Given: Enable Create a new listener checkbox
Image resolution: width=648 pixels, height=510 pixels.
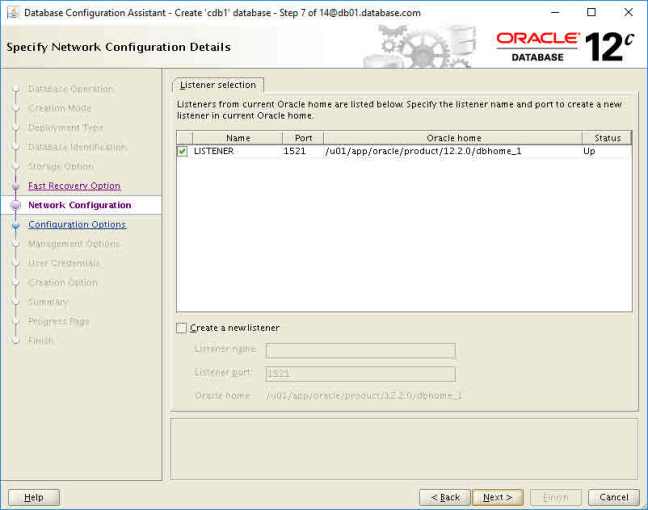Looking at the screenshot, I should 181,328.
